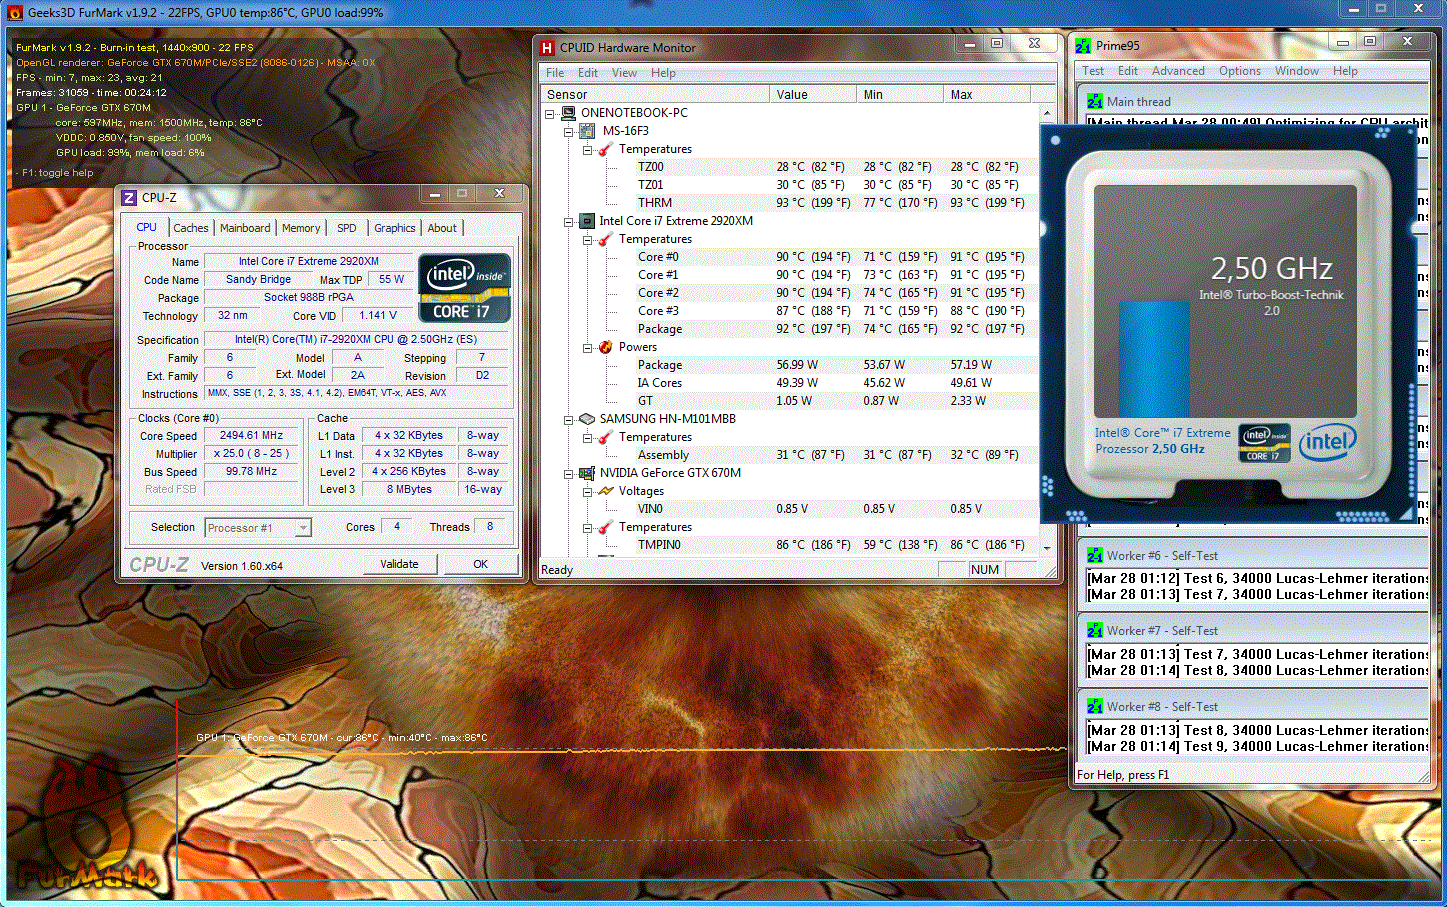The width and height of the screenshot is (1447, 907).
Task: Click the HWMonitor vertical scrollbar down arrow
Action: [x=1047, y=548]
